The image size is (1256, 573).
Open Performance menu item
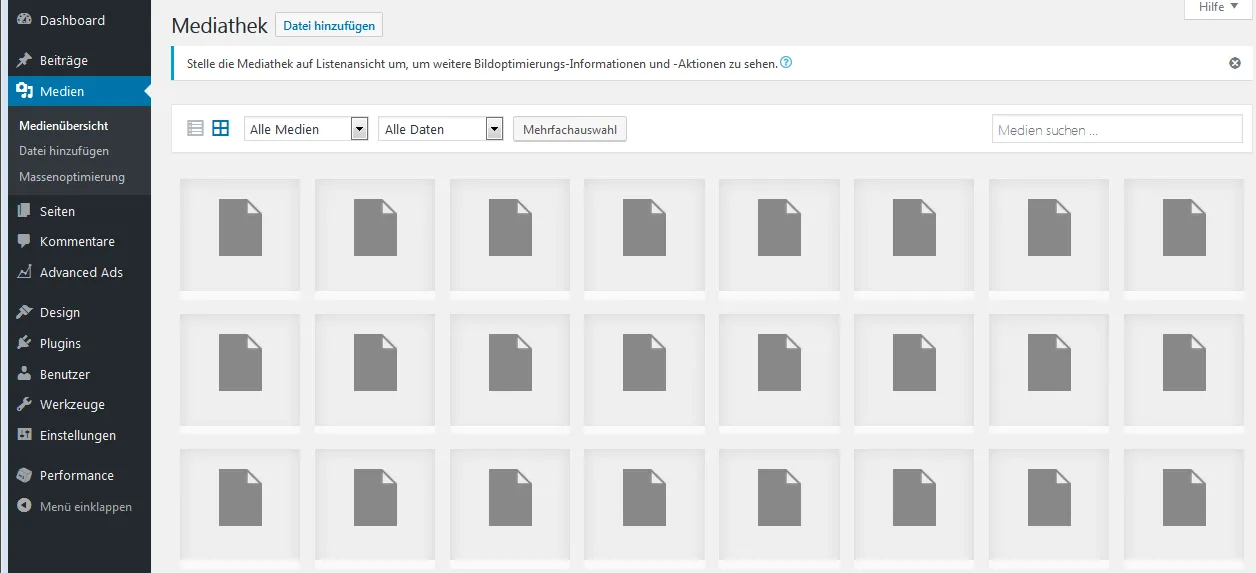75,475
